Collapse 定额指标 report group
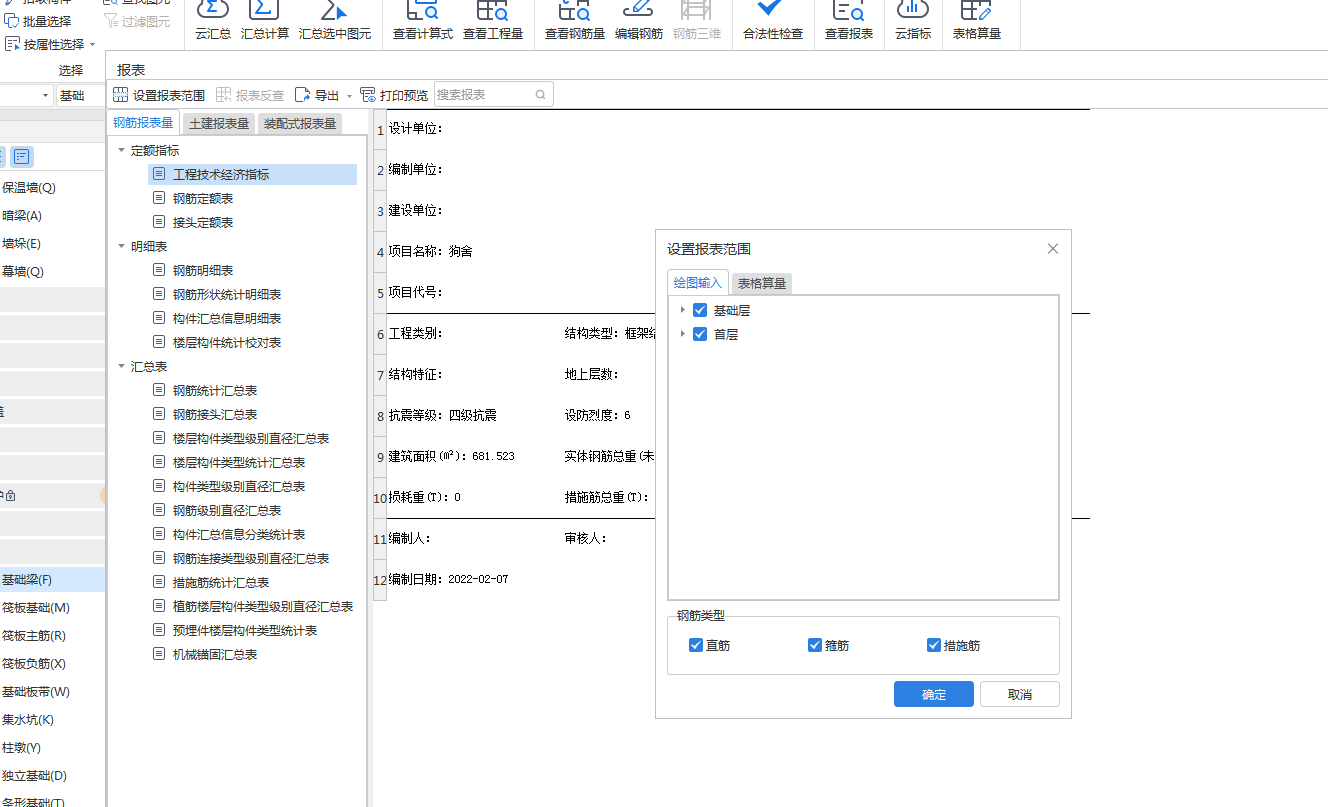The width and height of the screenshot is (1328, 807). [x=121, y=150]
